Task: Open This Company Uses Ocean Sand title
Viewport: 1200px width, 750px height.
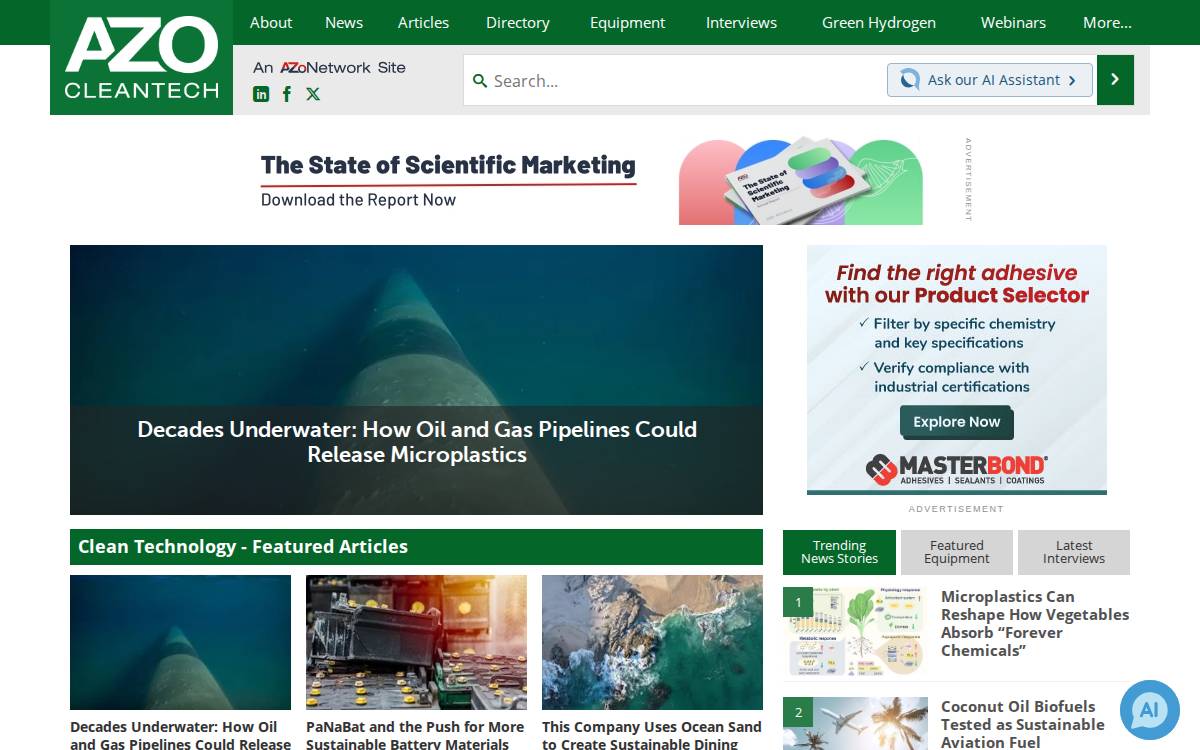Action: [652, 735]
